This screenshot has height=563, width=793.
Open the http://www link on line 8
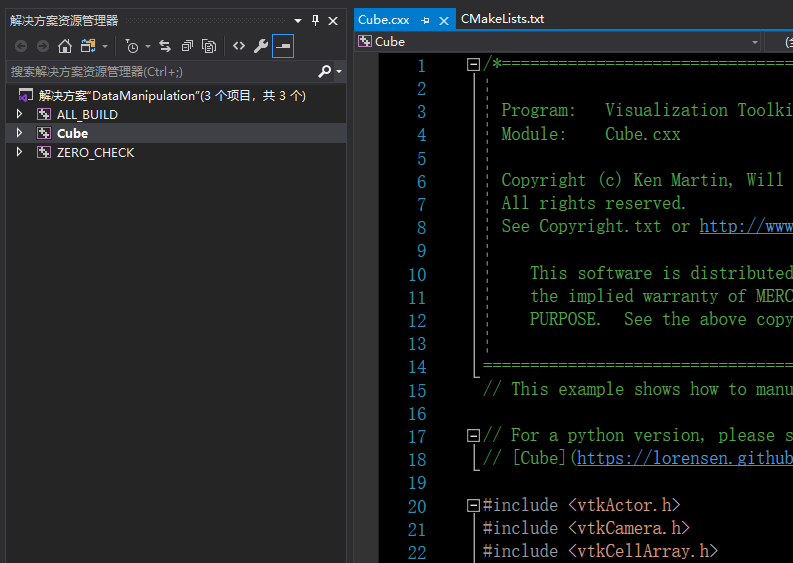point(746,226)
